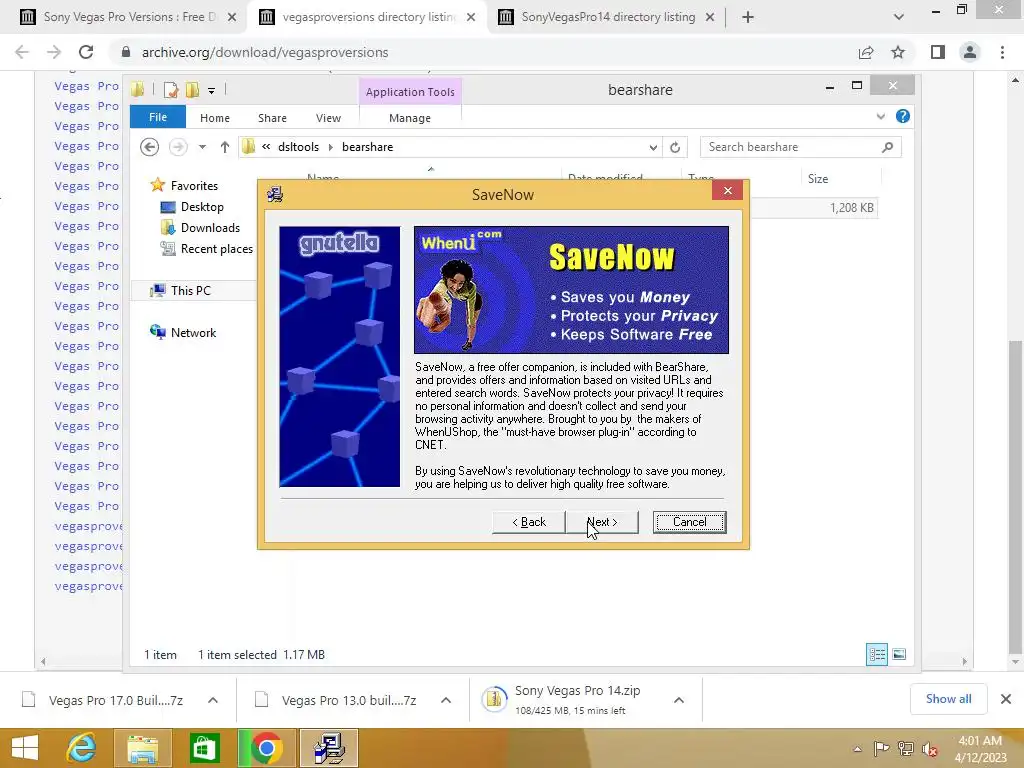Open Chrome profile avatar menu
Viewport: 1024px width, 768px height.
[970, 52]
